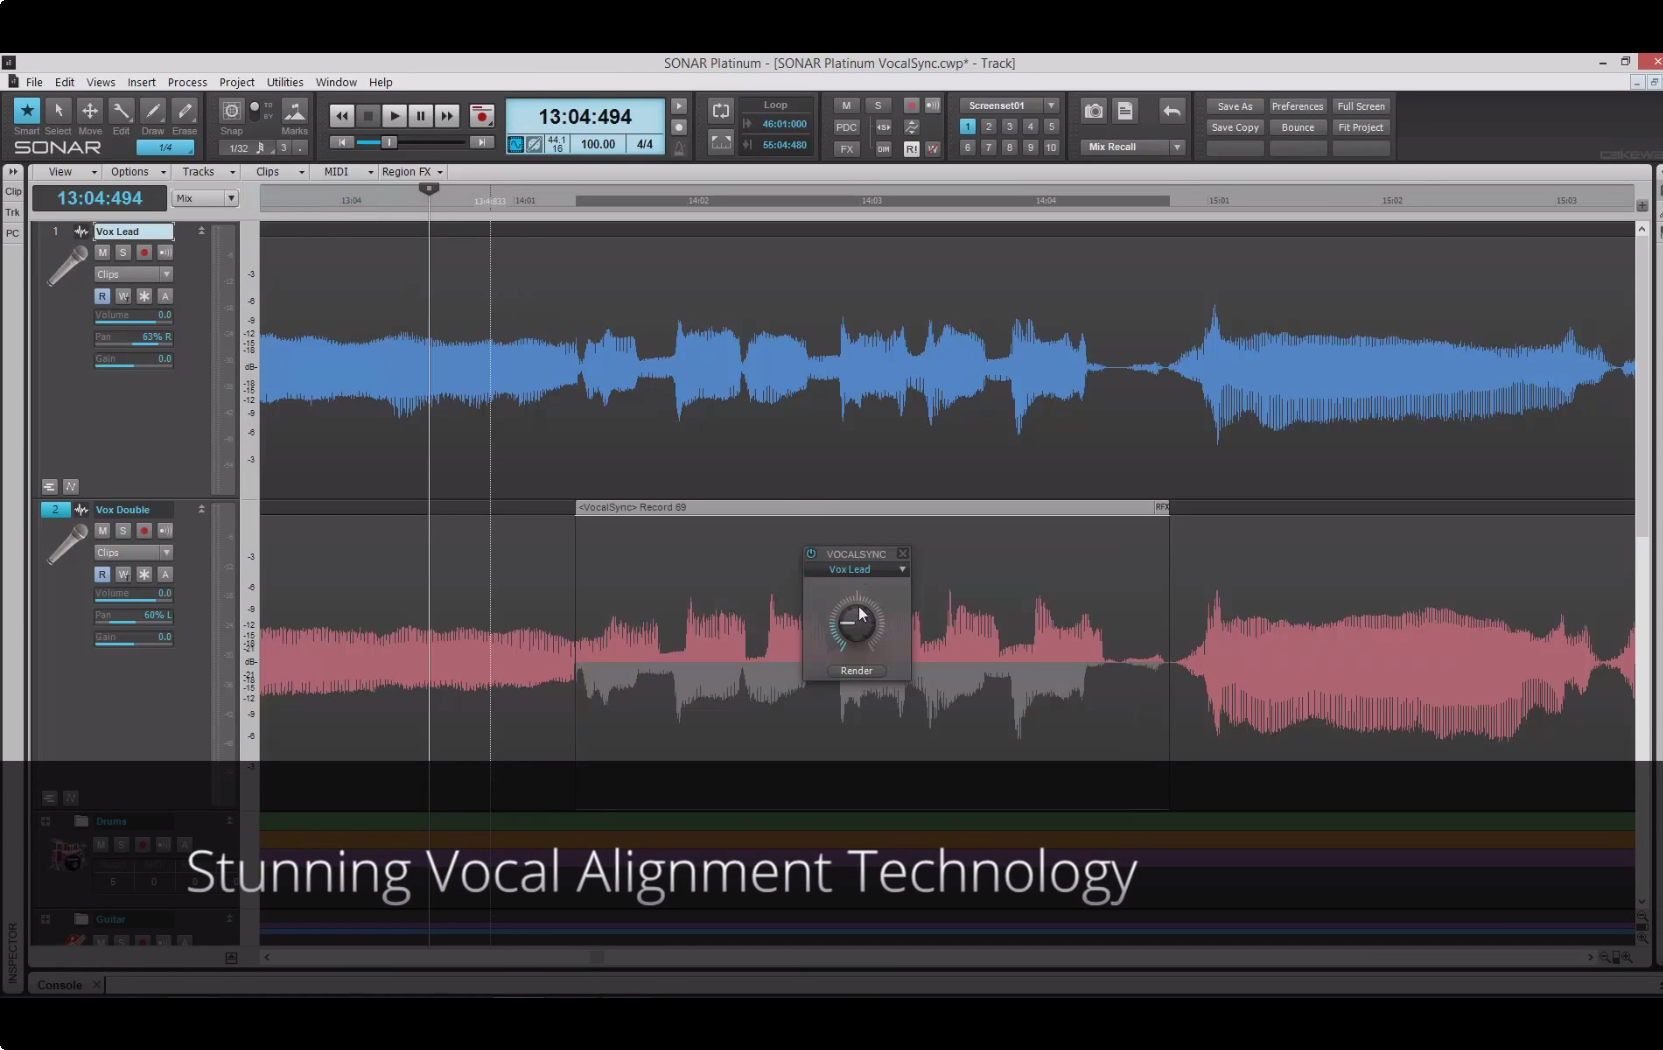Open Preferences

pyautogui.click(x=1297, y=106)
